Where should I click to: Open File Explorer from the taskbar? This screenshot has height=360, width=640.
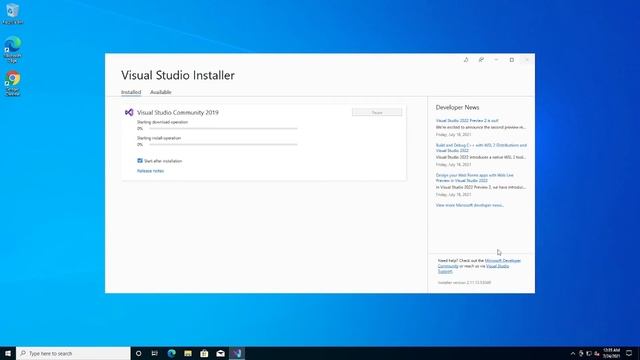[x=188, y=353]
